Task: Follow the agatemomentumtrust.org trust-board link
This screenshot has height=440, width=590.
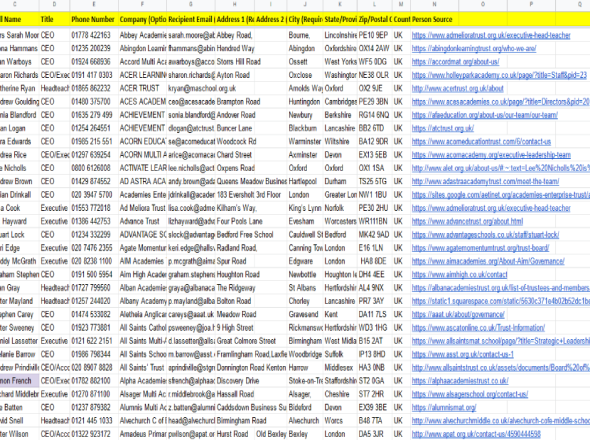Action: pyautogui.click(x=481, y=248)
